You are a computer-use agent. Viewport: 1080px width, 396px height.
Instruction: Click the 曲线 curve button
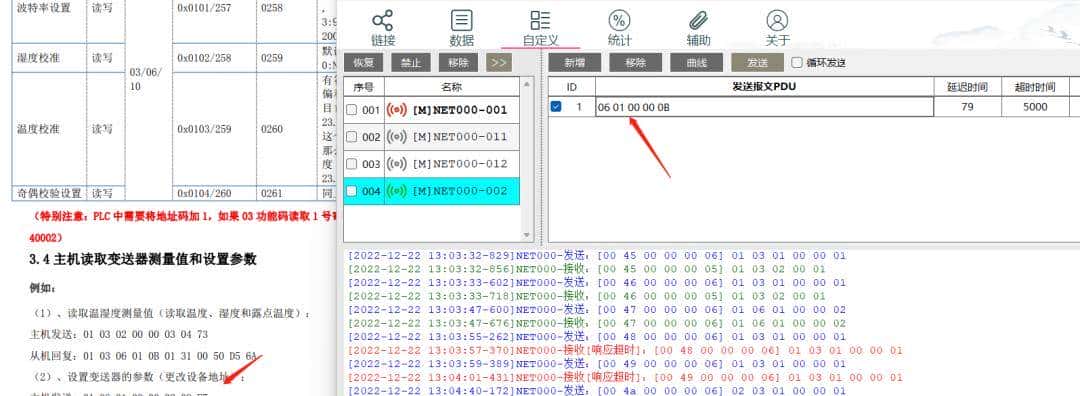pos(696,63)
